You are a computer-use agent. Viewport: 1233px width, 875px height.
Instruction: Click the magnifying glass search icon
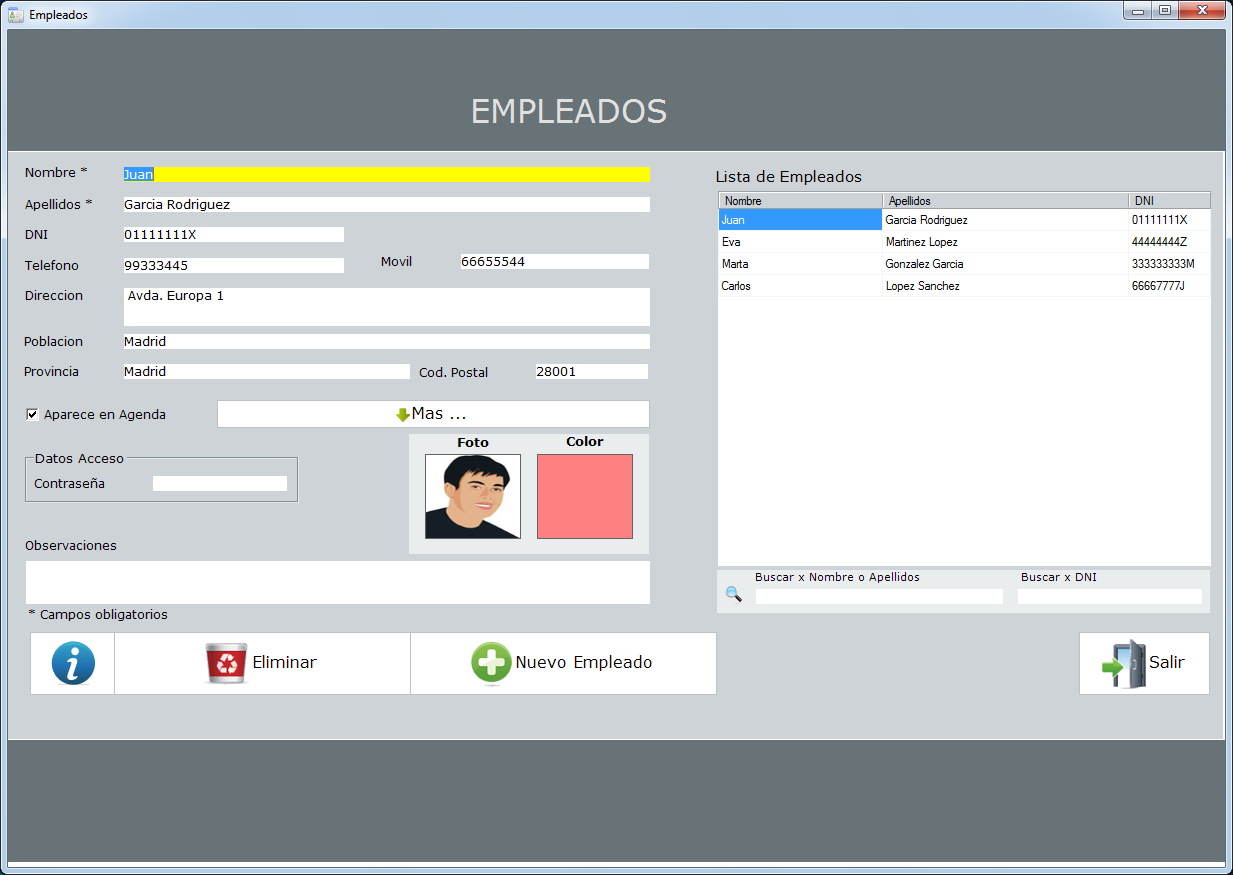coord(734,594)
